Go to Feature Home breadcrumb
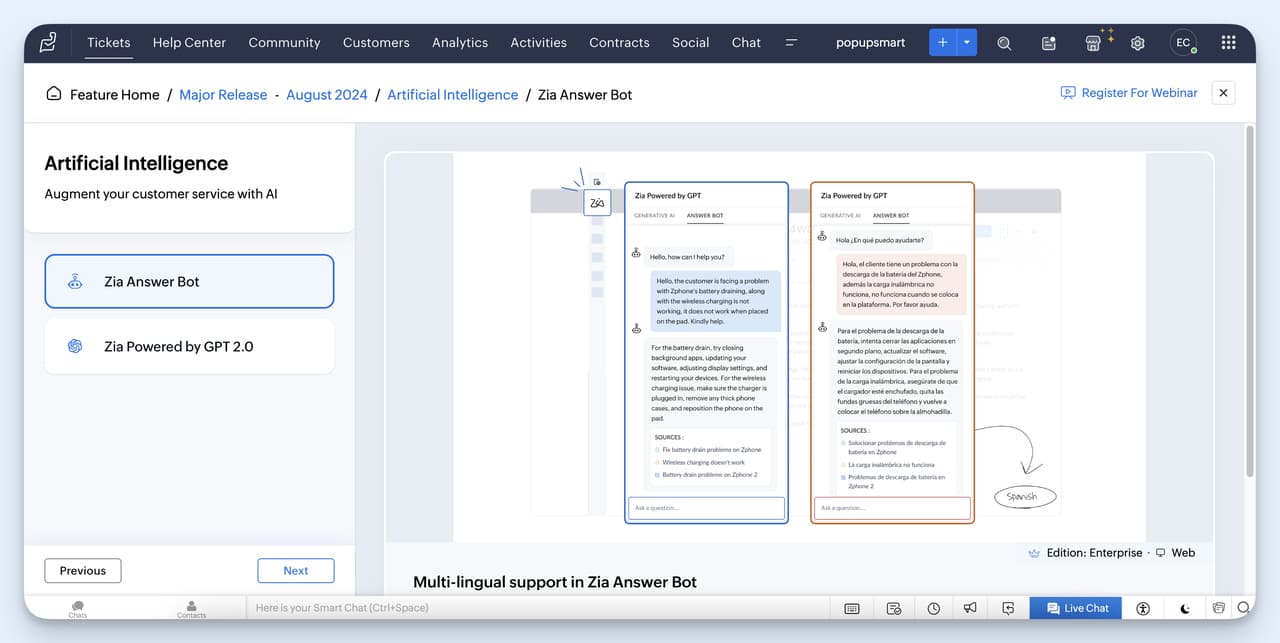Image resolution: width=1280 pixels, height=643 pixels. point(115,95)
